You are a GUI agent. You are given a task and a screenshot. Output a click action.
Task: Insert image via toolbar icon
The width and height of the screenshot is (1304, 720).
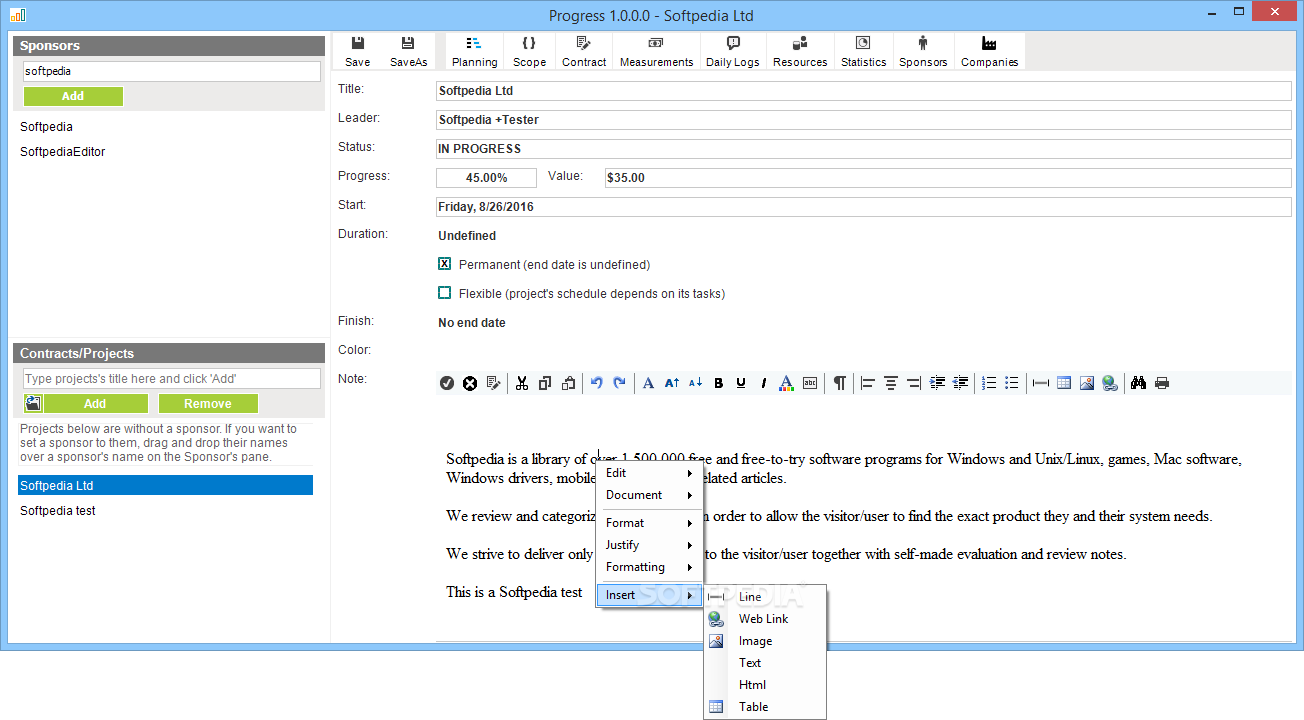1087,383
